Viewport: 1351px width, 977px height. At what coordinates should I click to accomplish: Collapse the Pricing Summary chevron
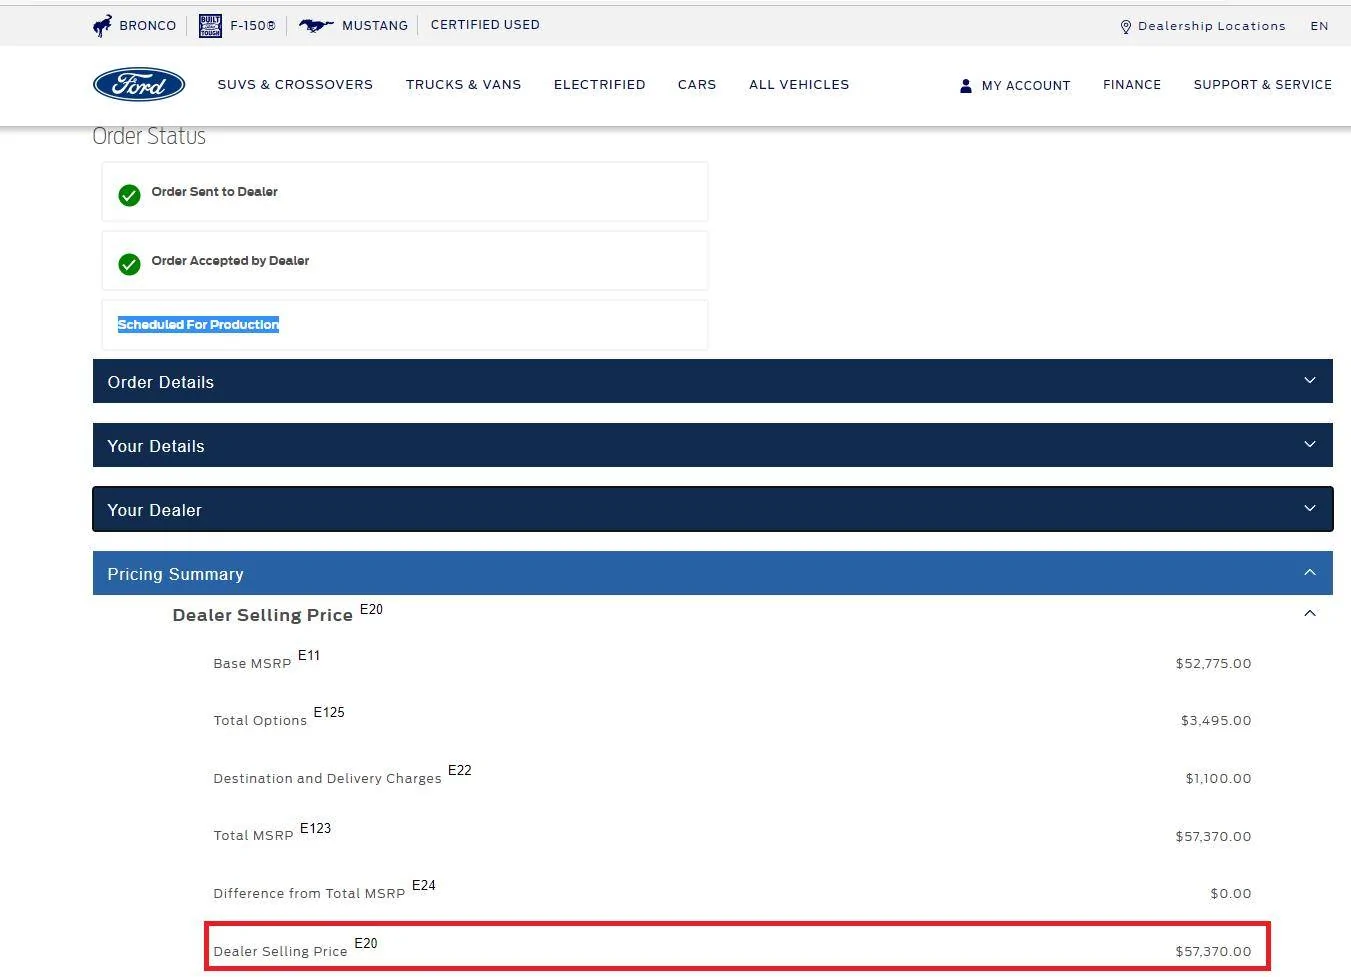pos(1310,573)
